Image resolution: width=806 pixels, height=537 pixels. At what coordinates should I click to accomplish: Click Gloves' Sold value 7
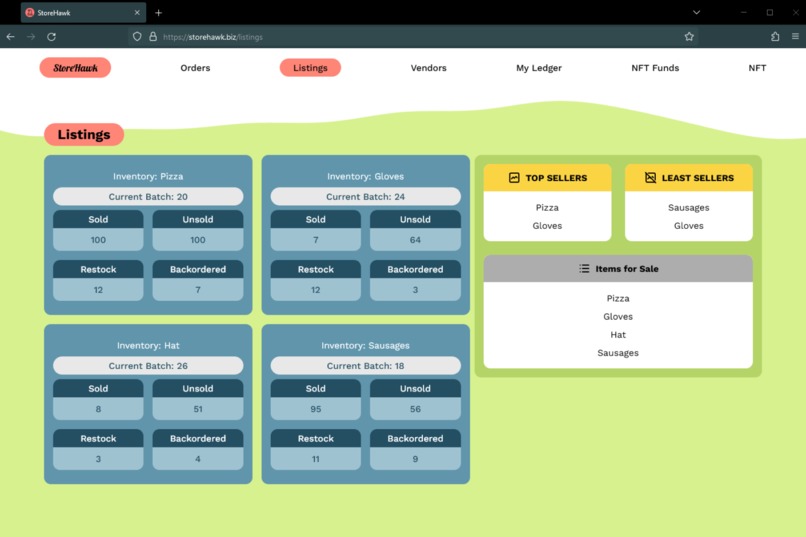[316, 240]
